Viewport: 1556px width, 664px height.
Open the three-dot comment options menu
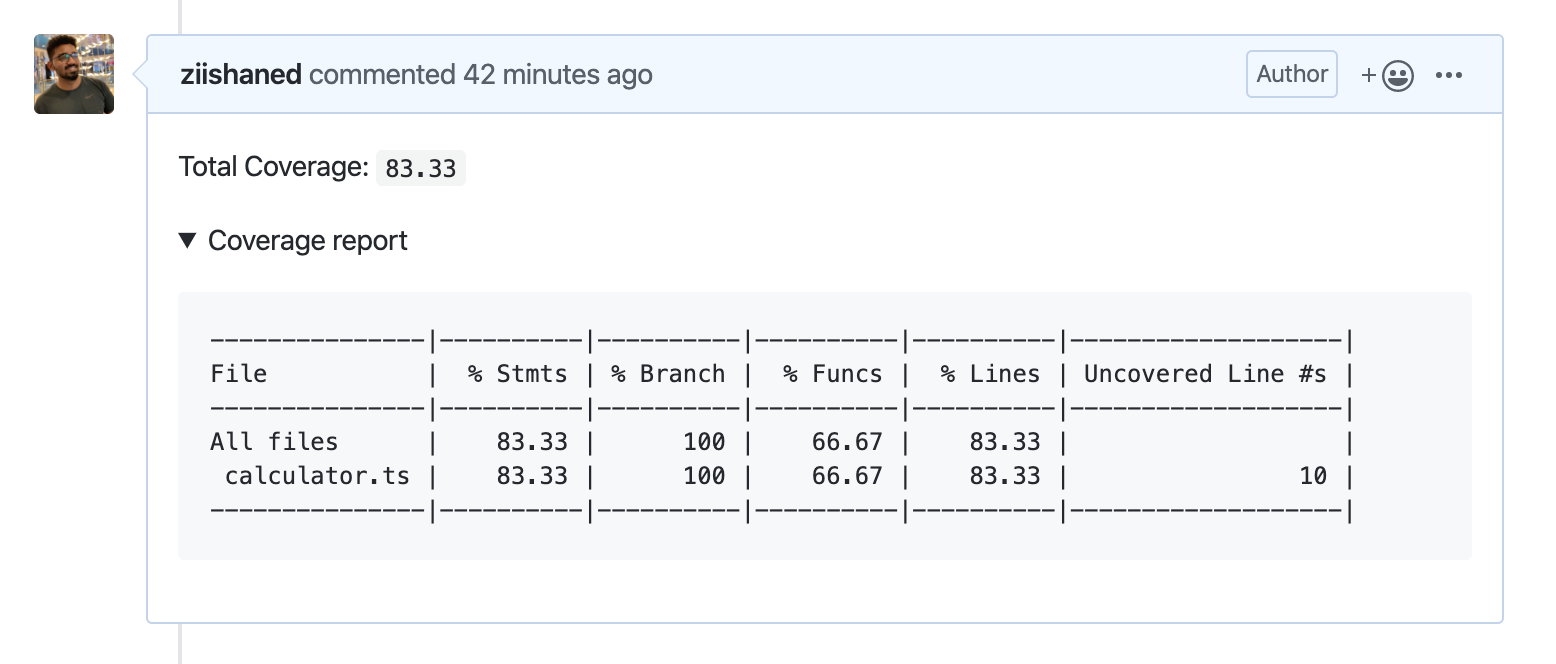pos(1448,75)
